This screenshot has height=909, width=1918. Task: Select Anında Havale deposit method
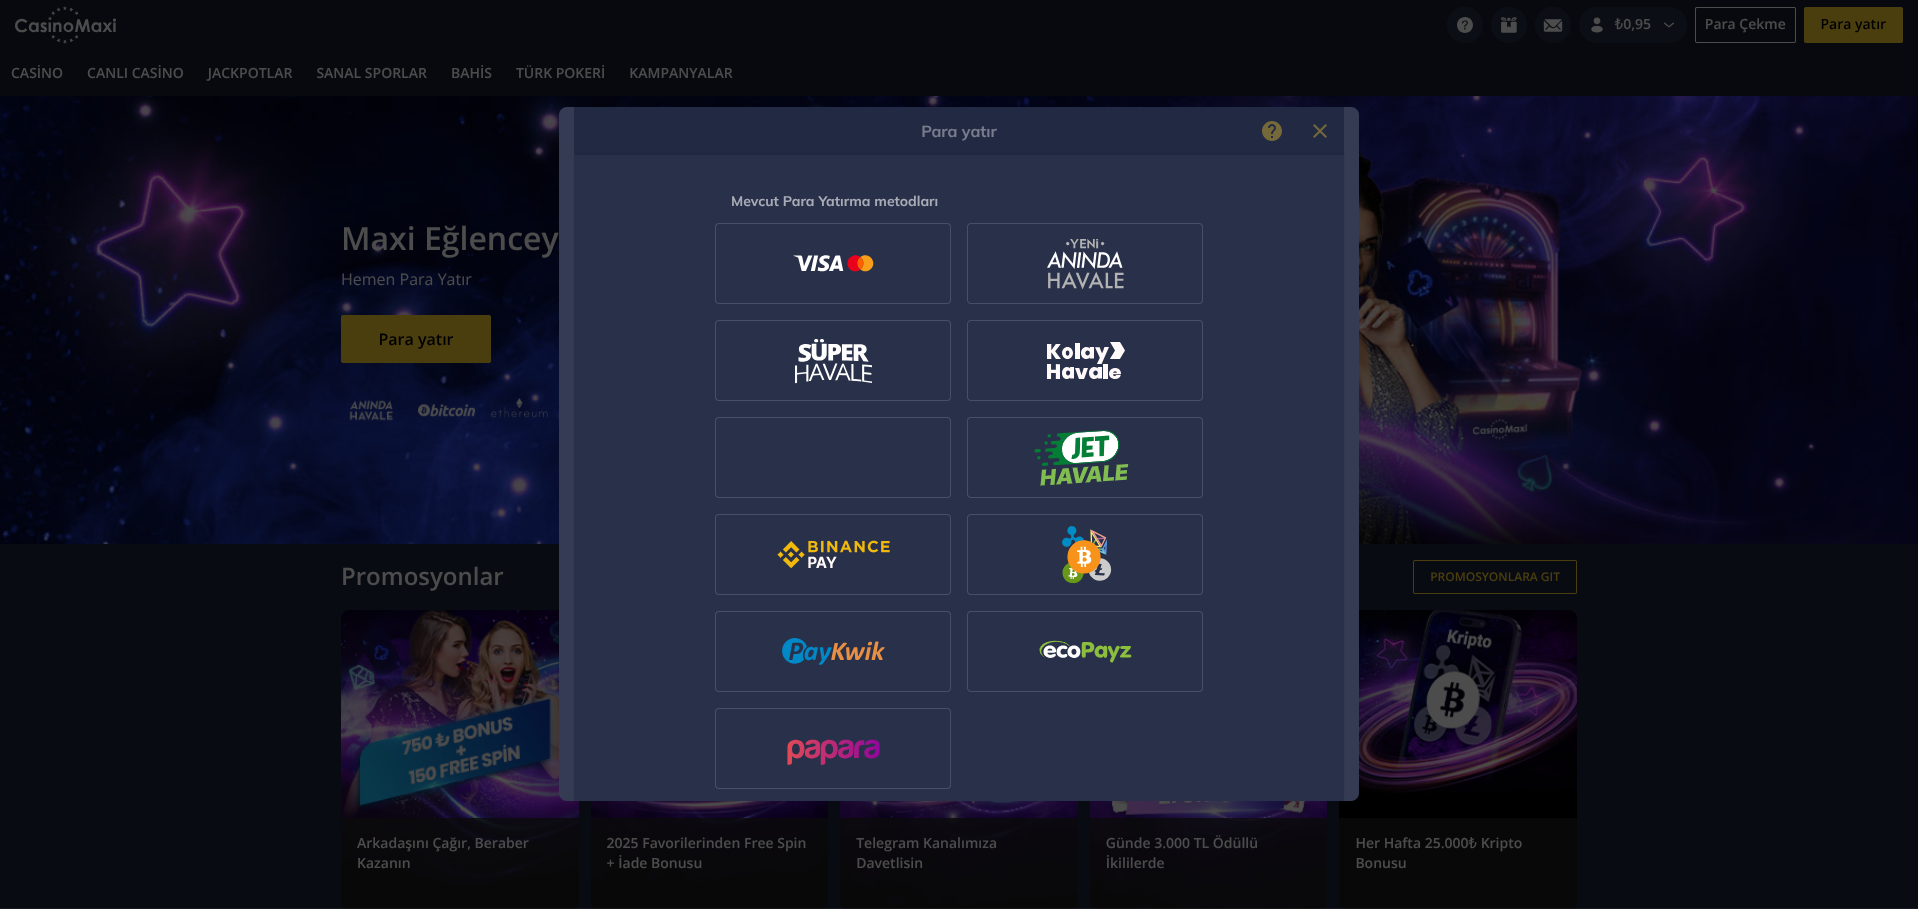pyautogui.click(x=1085, y=263)
